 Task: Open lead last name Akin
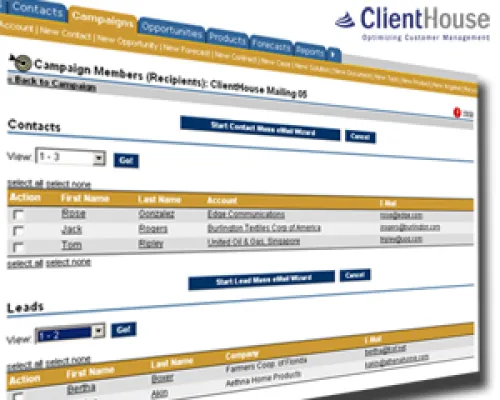point(159,393)
